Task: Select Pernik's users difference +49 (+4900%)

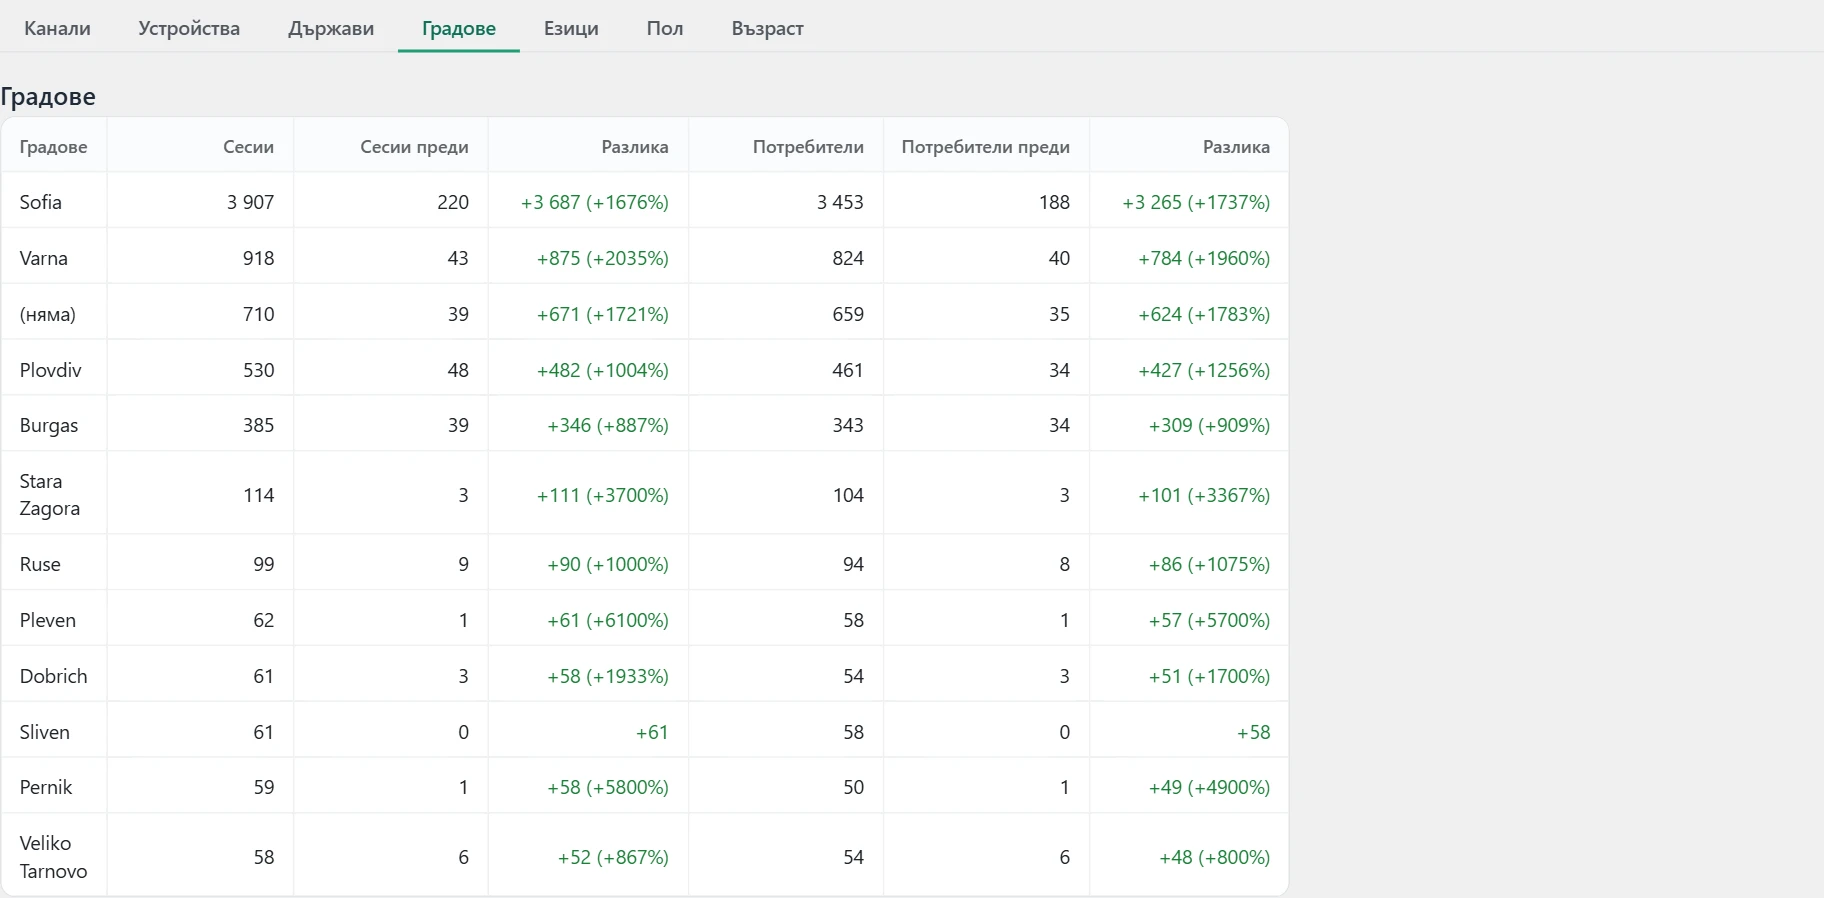Action: tap(1210, 787)
